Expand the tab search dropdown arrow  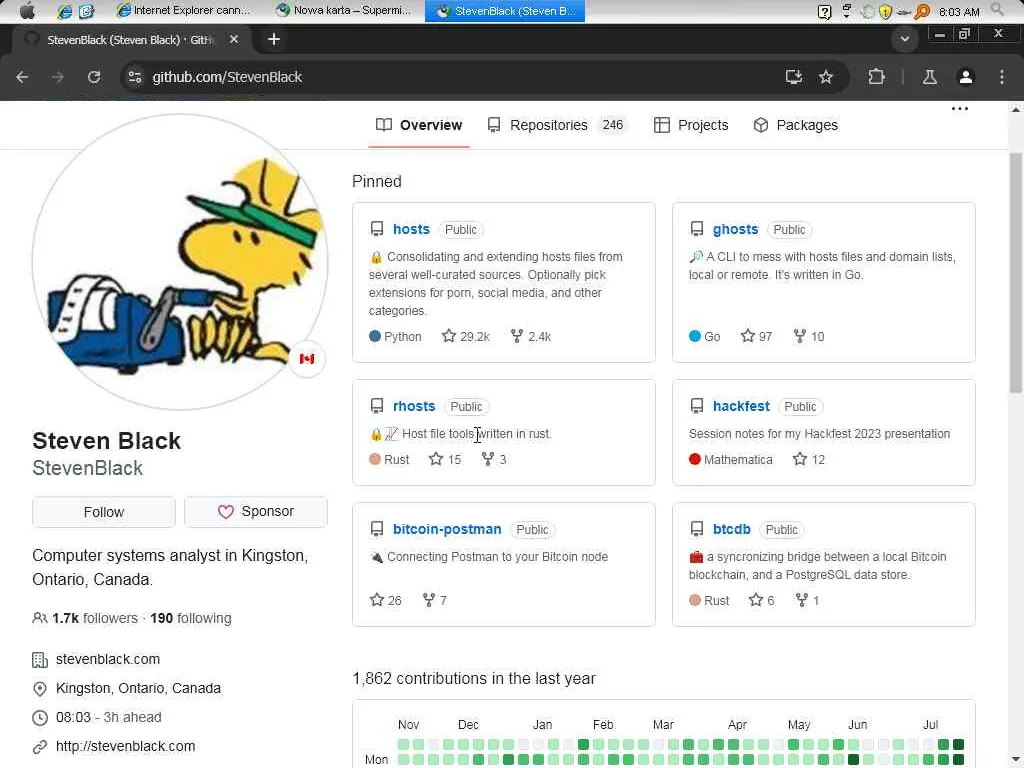pyautogui.click(x=904, y=39)
